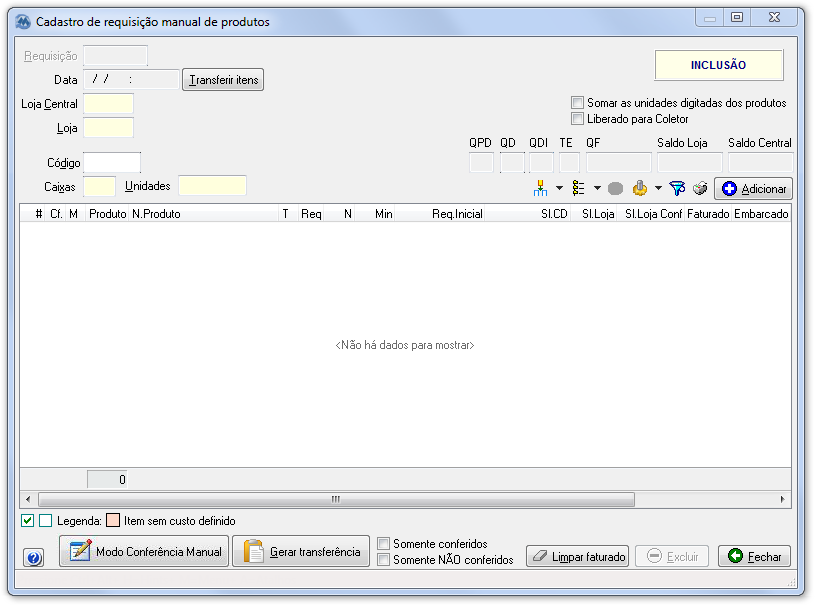The width and height of the screenshot is (815, 605).
Task: Click the Item sem custo definido color swatch
Action: (x=113, y=520)
